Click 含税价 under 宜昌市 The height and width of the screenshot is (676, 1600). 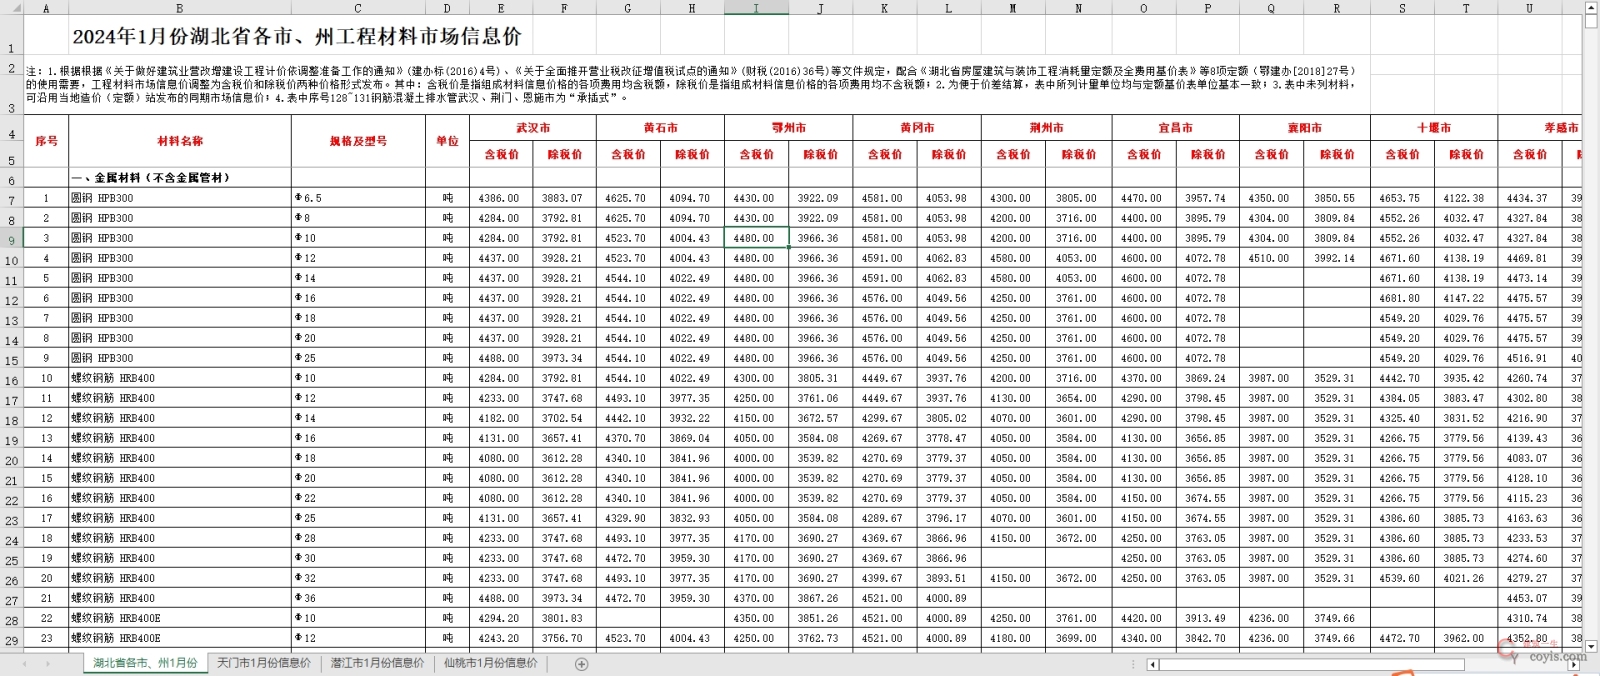point(1143,154)
